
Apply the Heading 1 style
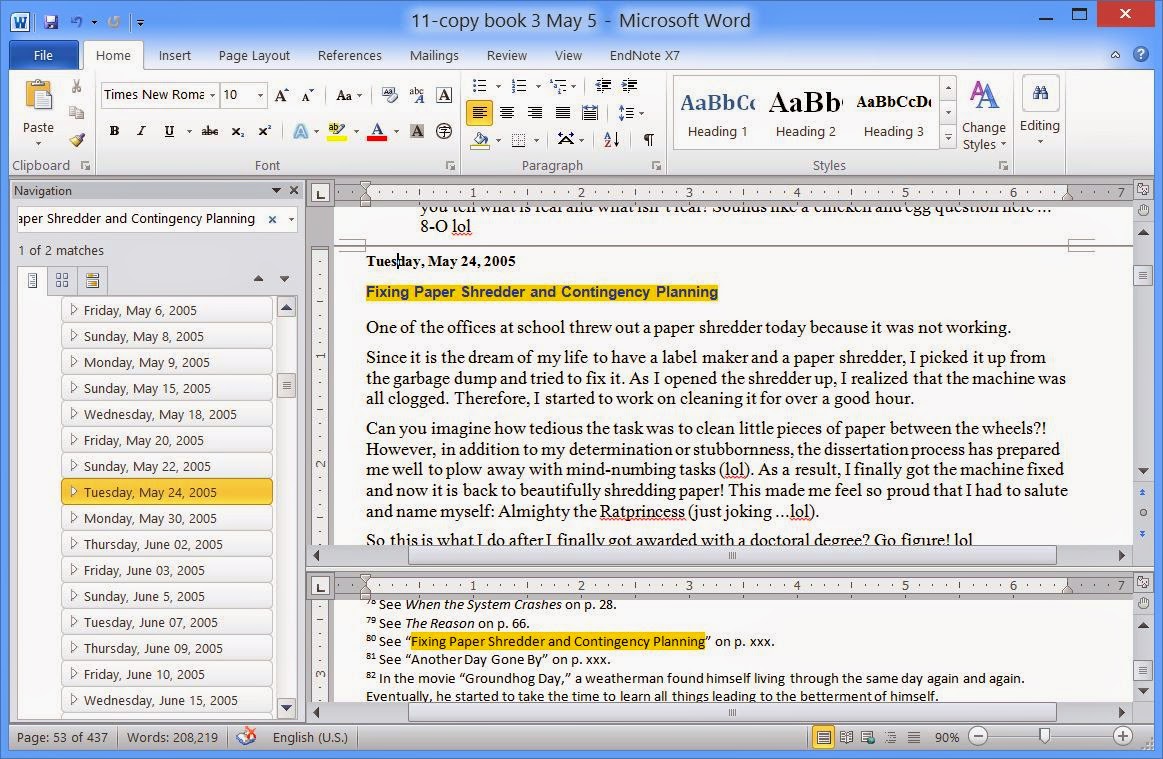click(717, 112)
